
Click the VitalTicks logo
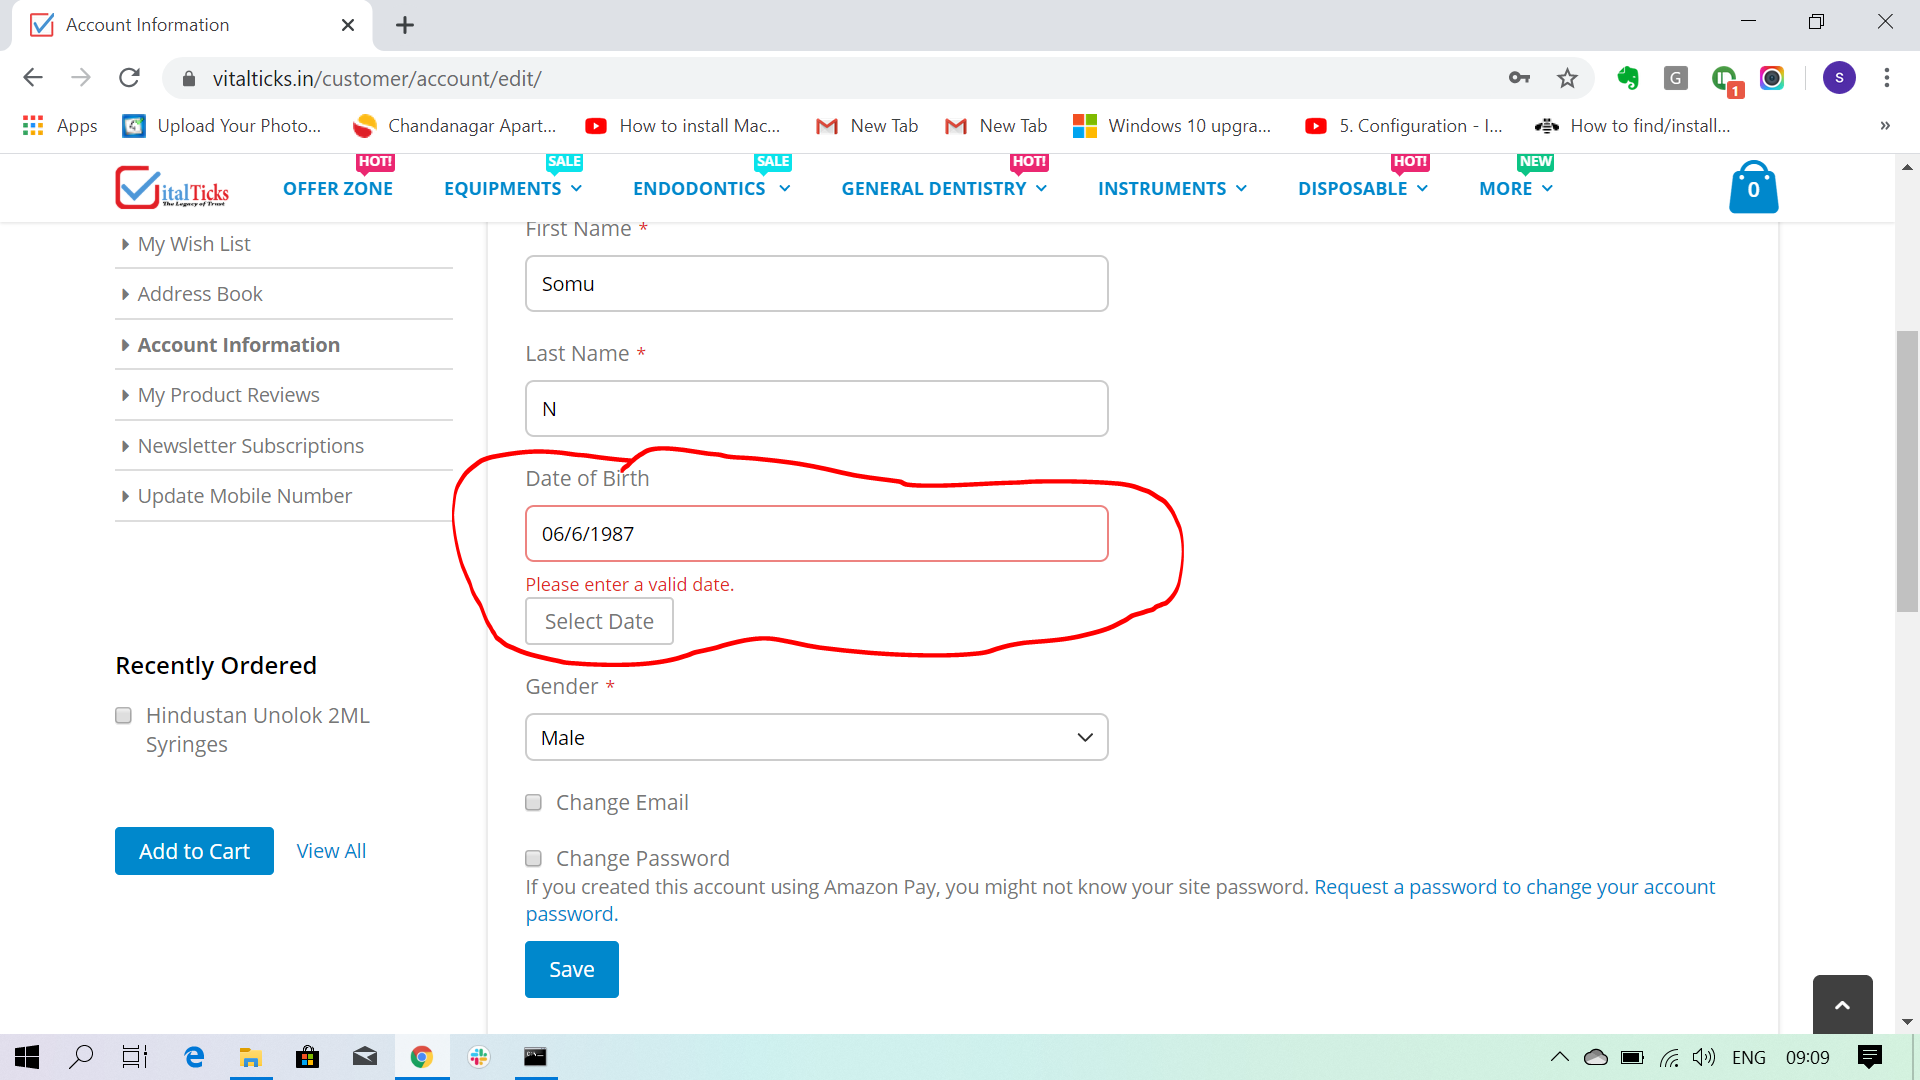tap(173, 187)
